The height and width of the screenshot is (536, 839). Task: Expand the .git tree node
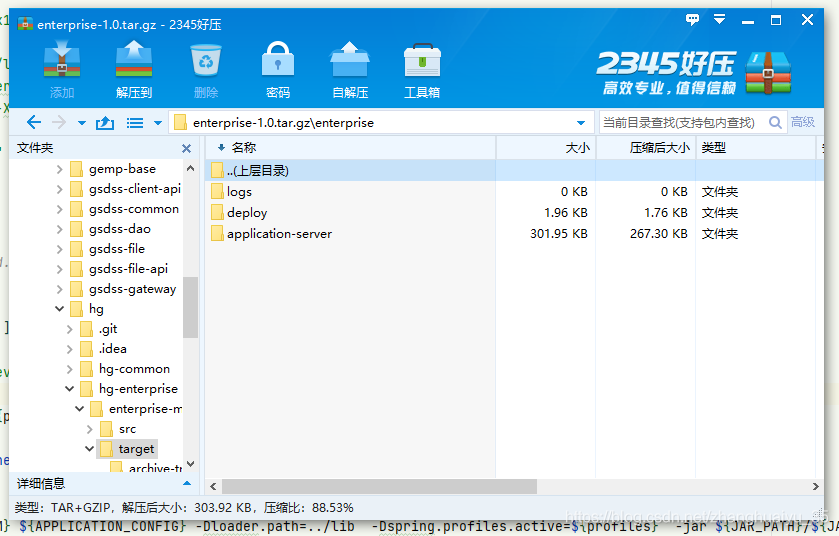(70, 329)
